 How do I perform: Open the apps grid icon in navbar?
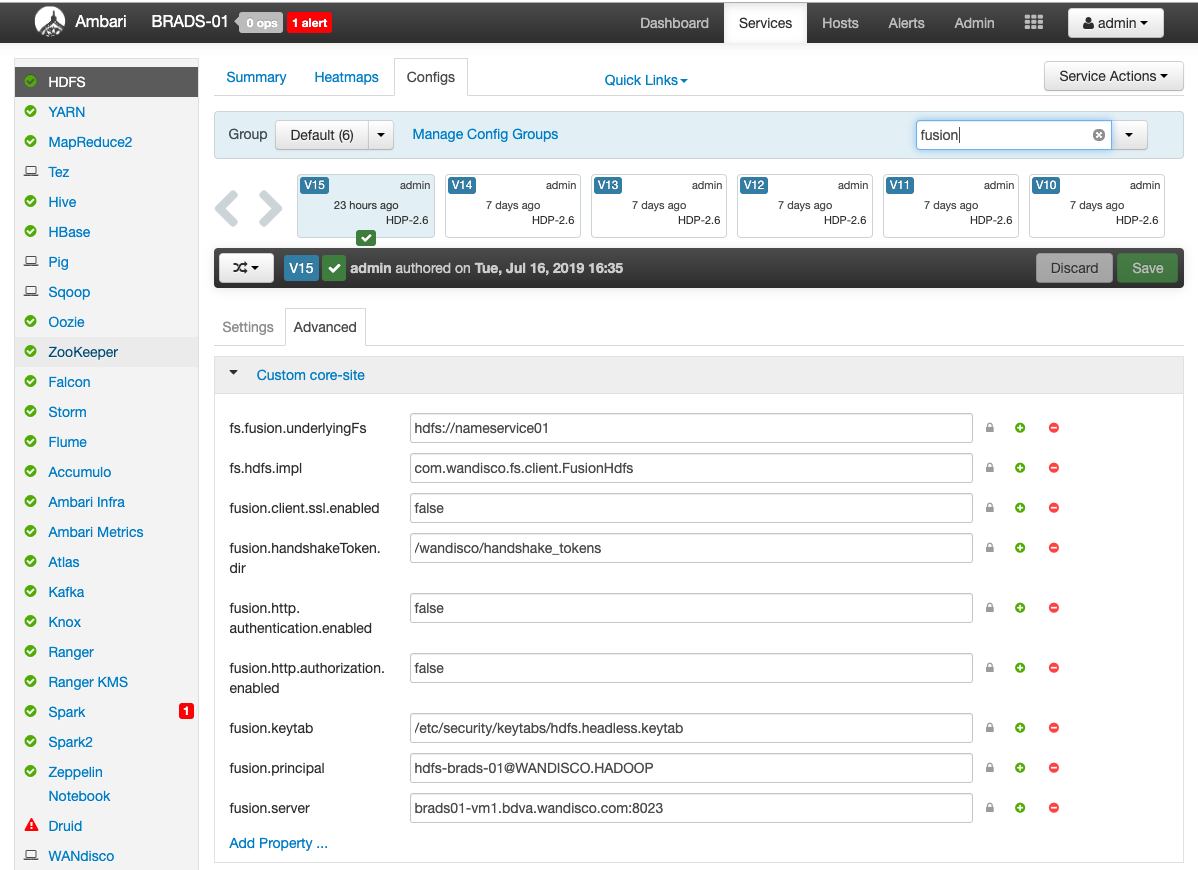tap(1034, 23)
